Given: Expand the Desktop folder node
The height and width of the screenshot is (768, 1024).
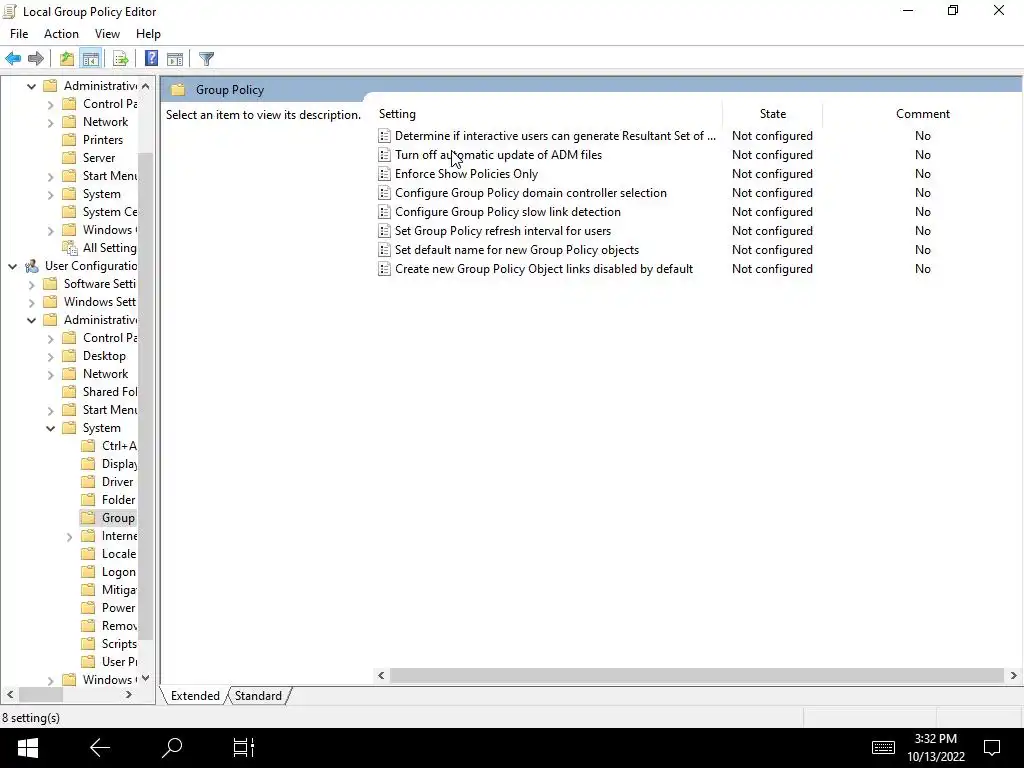Looking at the screenshot, I should [50, 357].
